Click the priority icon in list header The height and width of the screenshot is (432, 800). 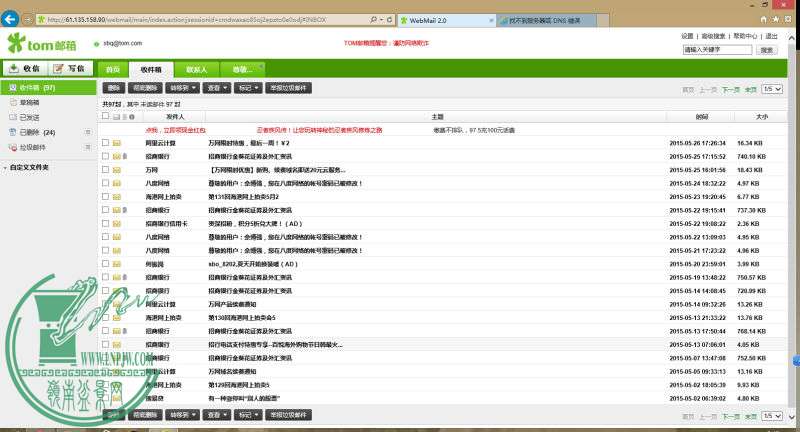point(132,117)
